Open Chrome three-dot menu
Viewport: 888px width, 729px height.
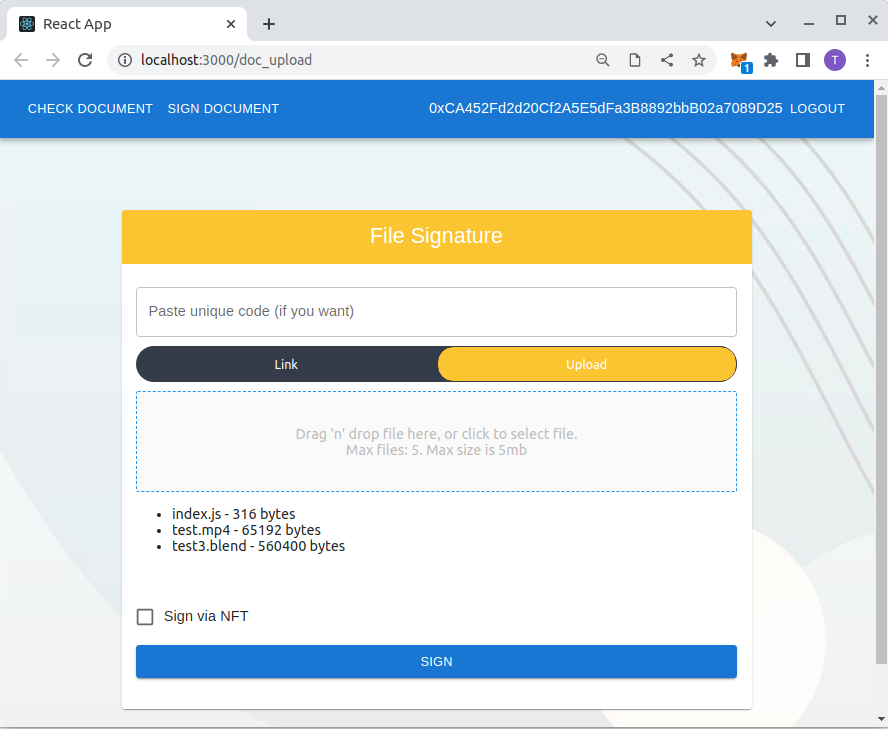(867, 60)
